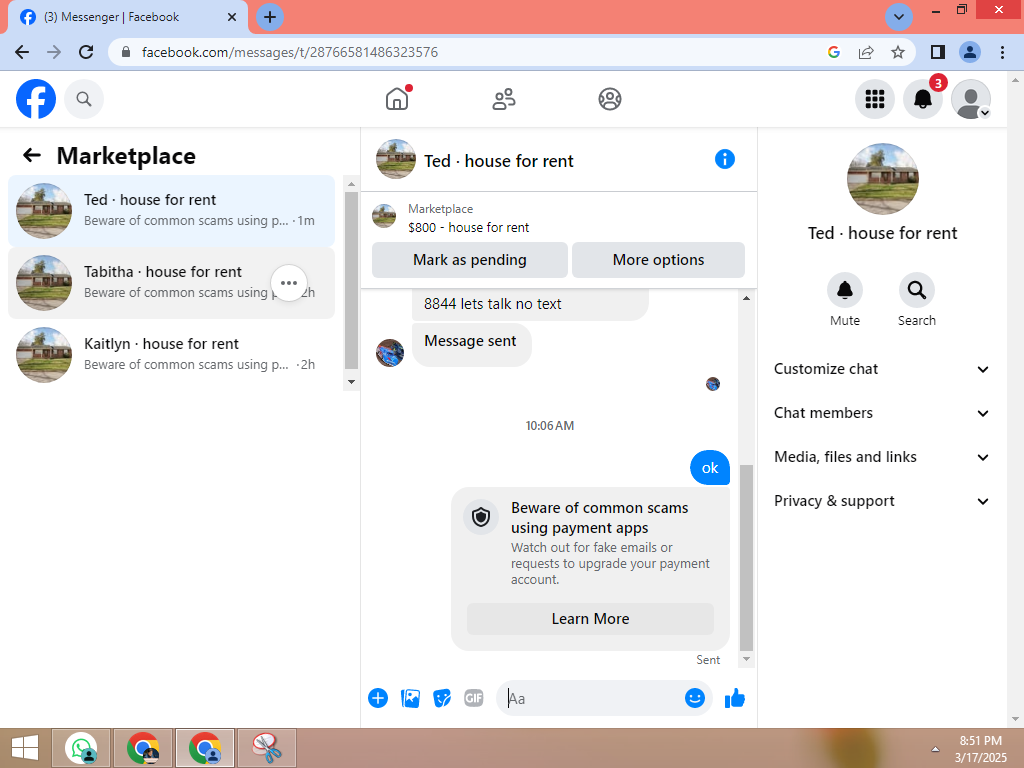Click the browser forward arrow
This screenshot has height=768, width=1024.
54,52
